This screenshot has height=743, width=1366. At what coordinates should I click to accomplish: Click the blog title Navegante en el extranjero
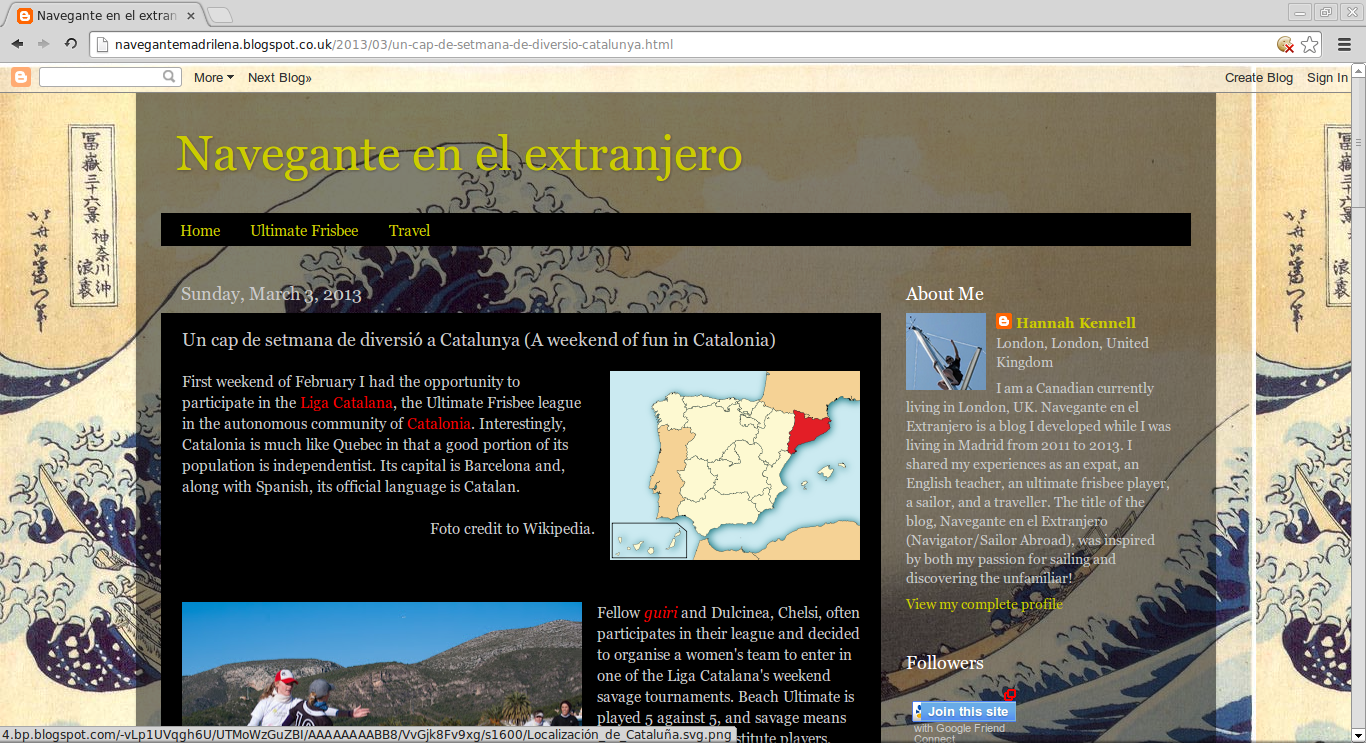click(459, 154)
